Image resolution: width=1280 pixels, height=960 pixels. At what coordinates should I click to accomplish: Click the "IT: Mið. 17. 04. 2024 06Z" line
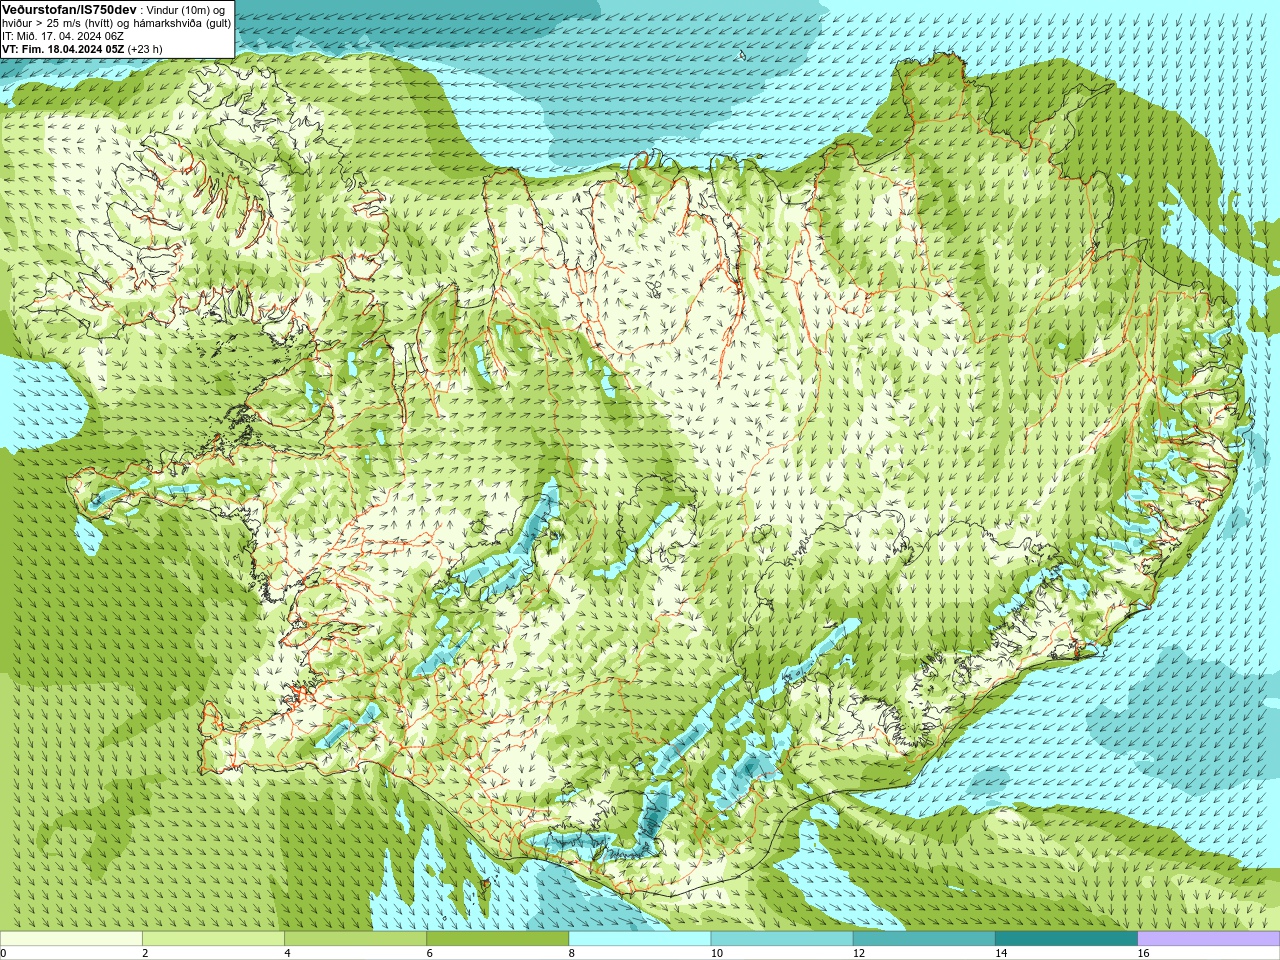[63, 36]
